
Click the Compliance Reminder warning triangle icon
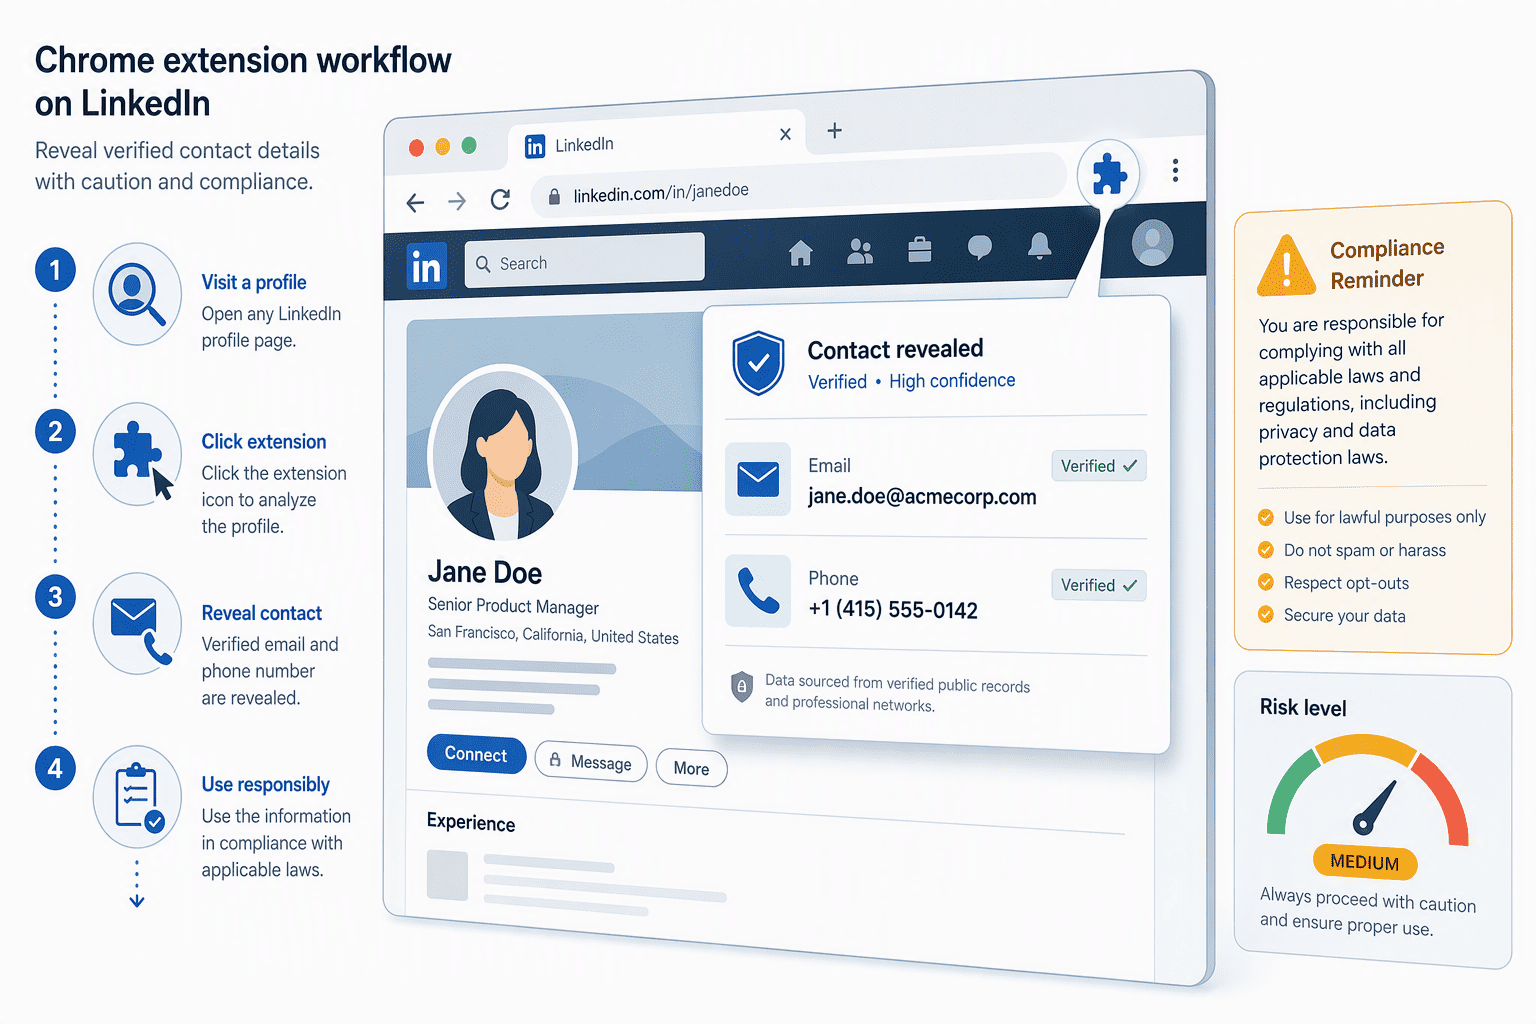click(x=1286, y=266)
